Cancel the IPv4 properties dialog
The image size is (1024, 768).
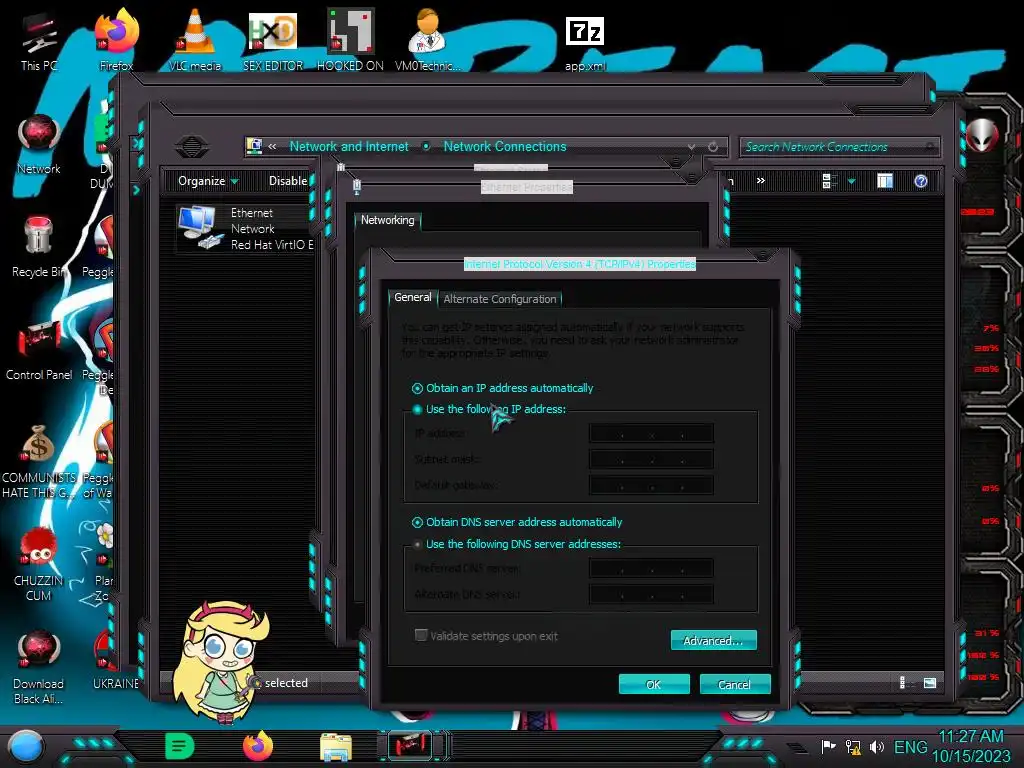735,684
